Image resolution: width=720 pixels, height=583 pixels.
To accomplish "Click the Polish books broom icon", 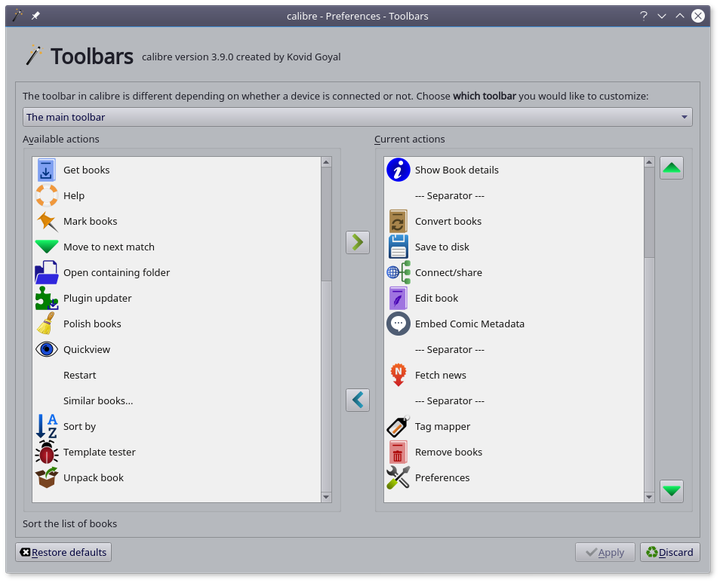I will [x=46, y=324].
